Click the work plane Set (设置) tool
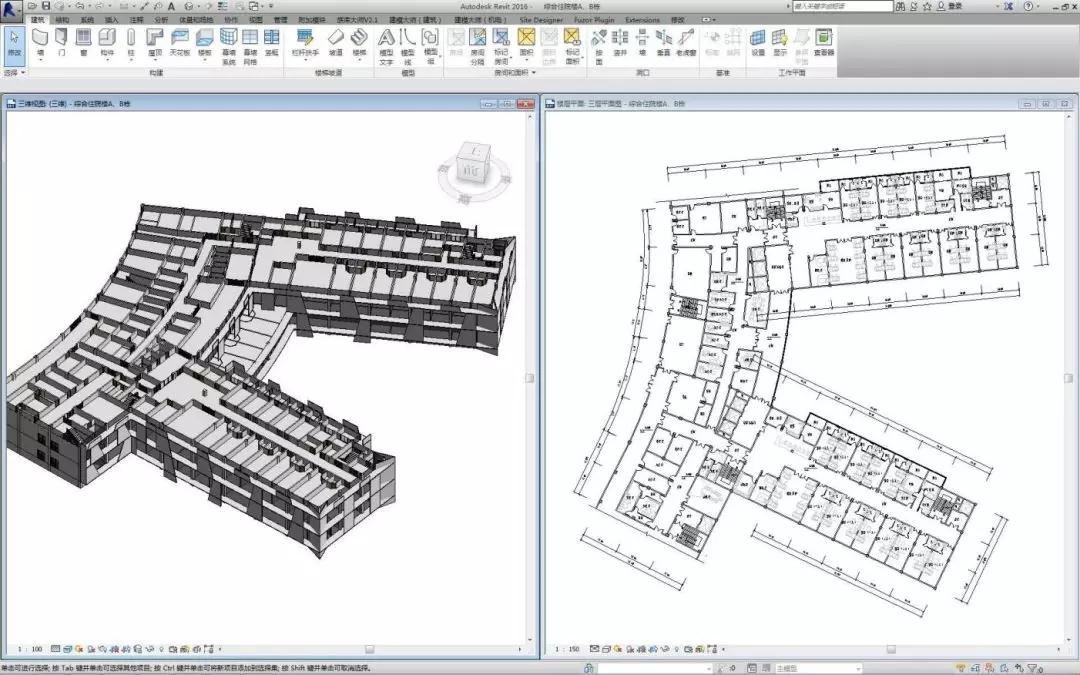The image size is (1080, 675). pos(758,41)
